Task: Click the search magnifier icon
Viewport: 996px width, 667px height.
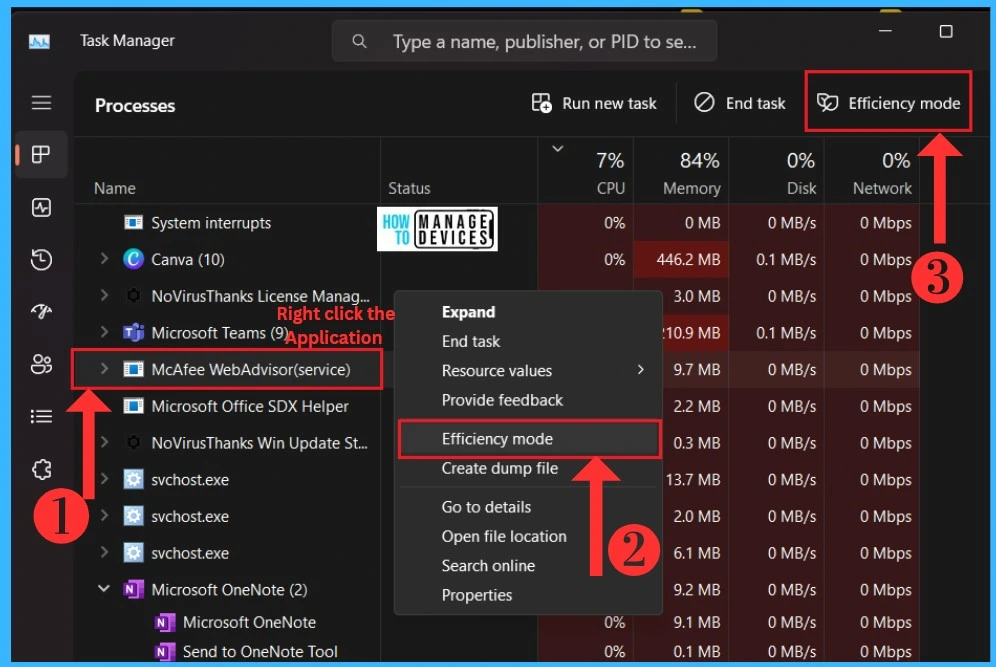Action: point(359,41)
